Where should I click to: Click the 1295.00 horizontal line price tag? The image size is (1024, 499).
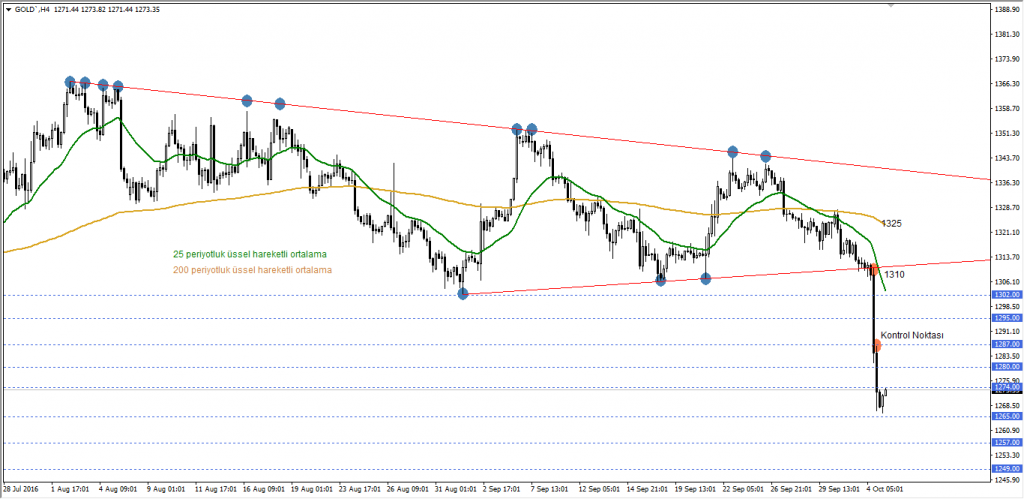[1006, 318]
